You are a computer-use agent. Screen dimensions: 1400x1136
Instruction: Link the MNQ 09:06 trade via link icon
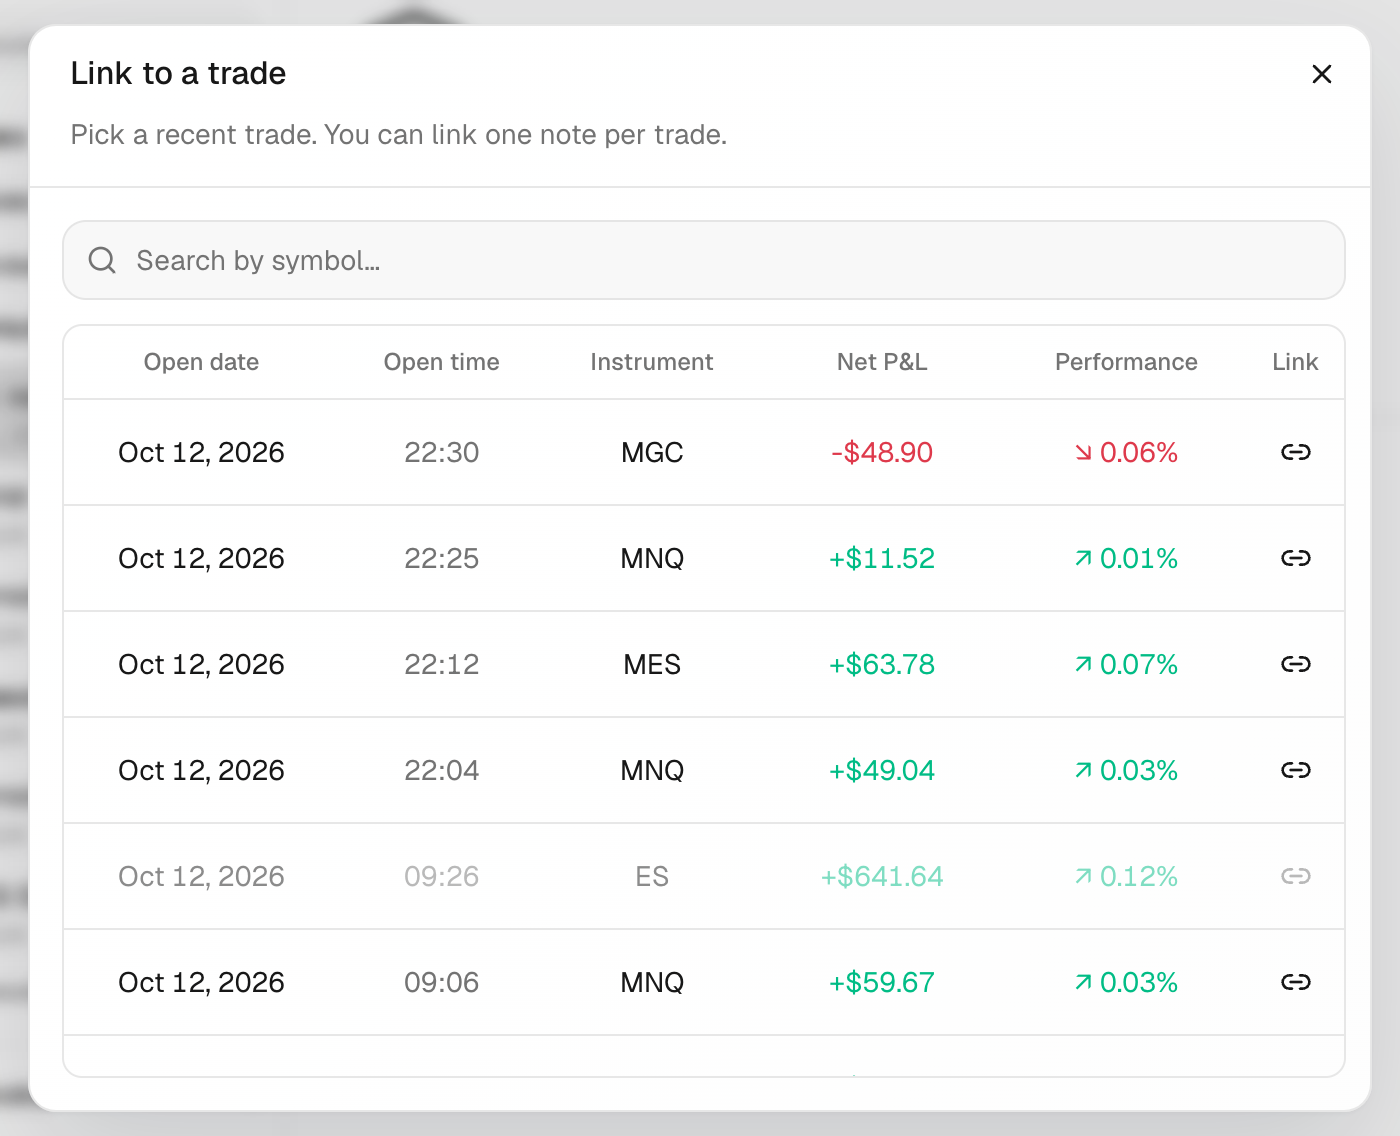pos(1295,982)
